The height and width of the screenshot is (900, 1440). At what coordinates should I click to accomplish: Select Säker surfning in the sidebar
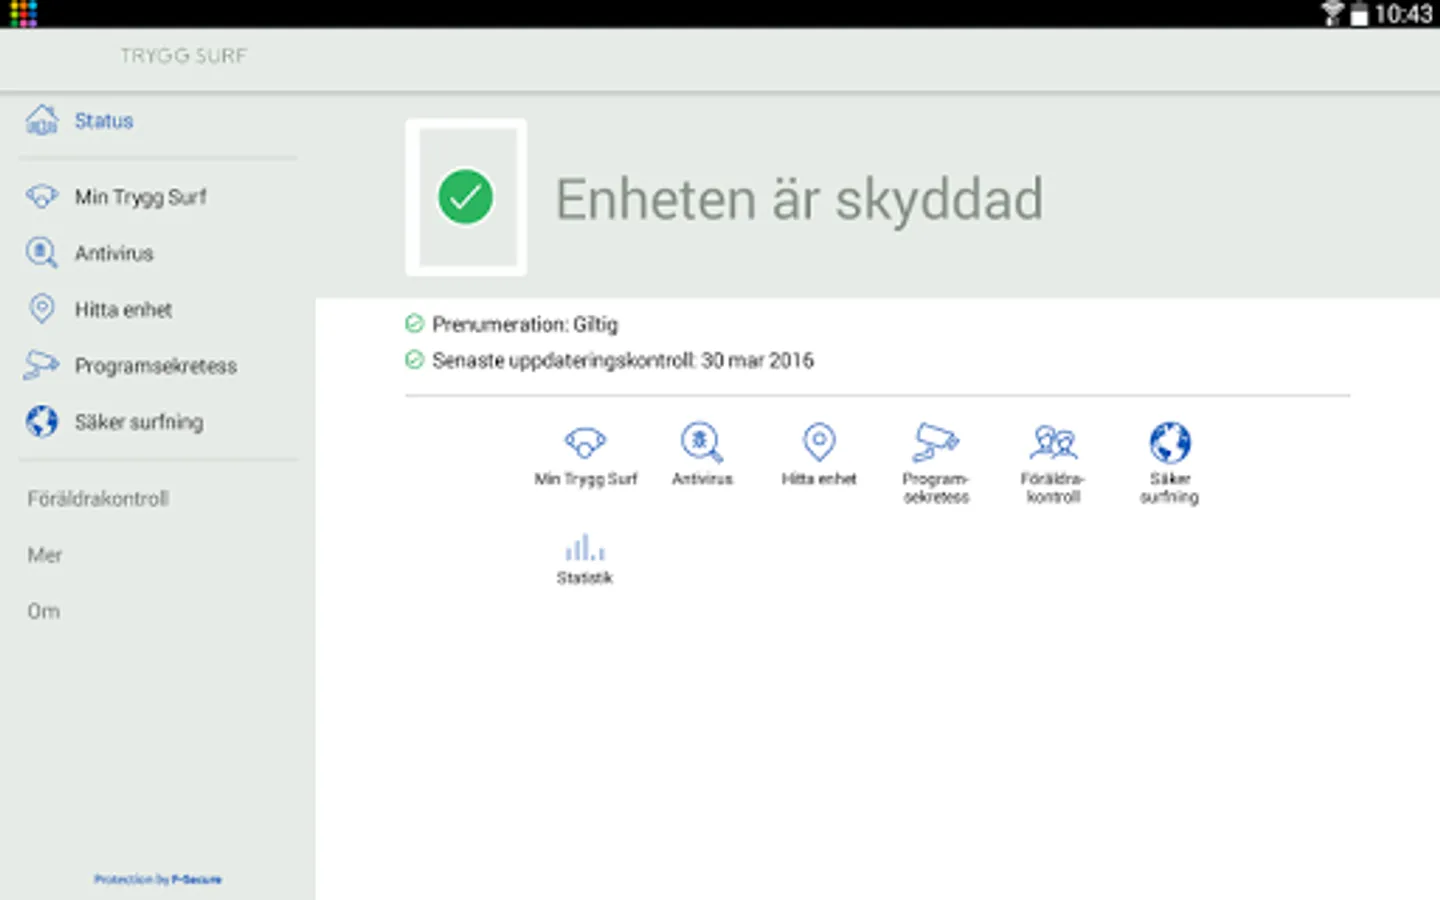[x=139, y=422]
